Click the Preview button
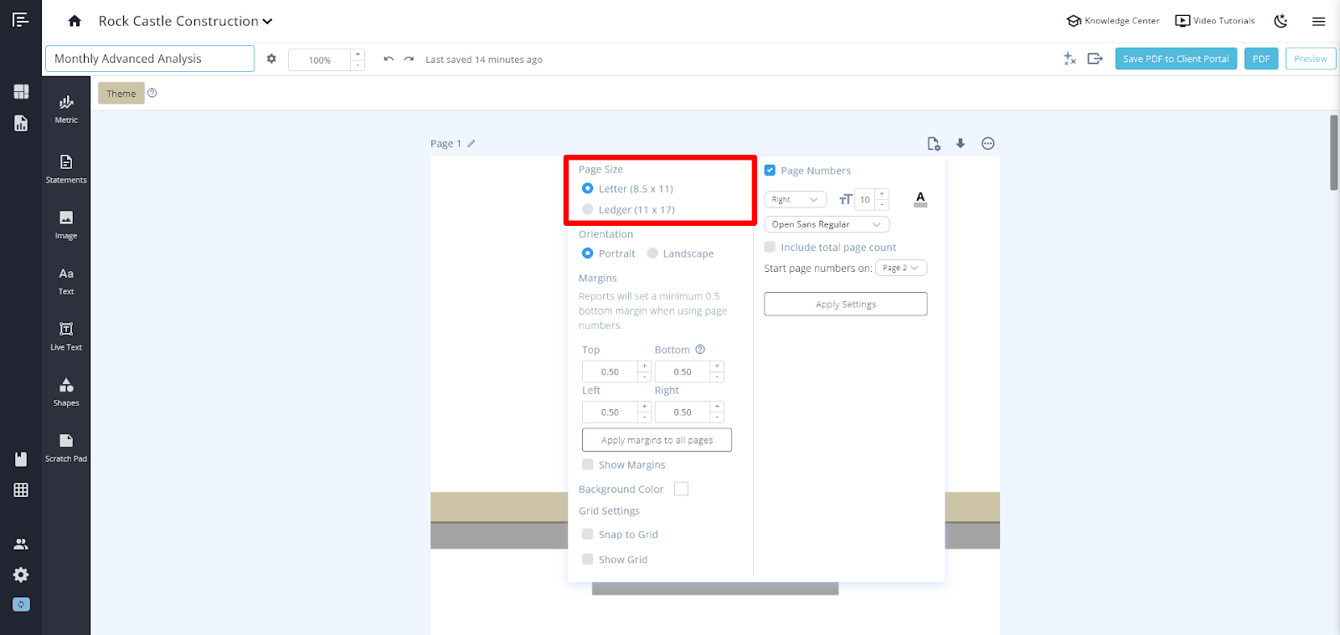The height and width of the screenshot is (635, 1340). [x=1310, y=59]
